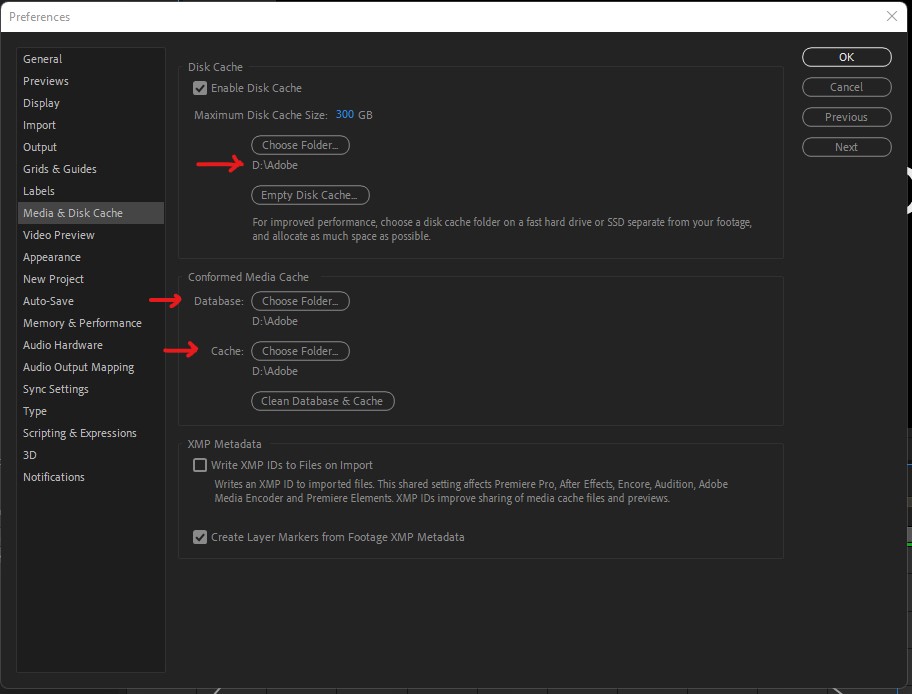Switch to Audio Hardware preferences
The height and width of the screenshot is (694, 912).
[x=63, y=345]
